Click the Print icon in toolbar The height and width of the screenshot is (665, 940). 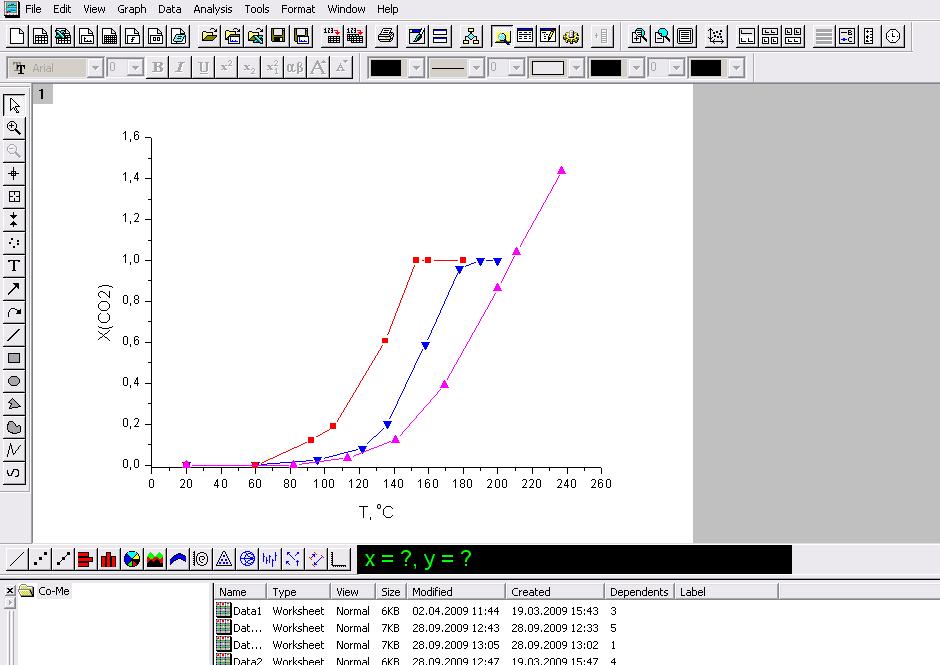click(x=386, y=37)
